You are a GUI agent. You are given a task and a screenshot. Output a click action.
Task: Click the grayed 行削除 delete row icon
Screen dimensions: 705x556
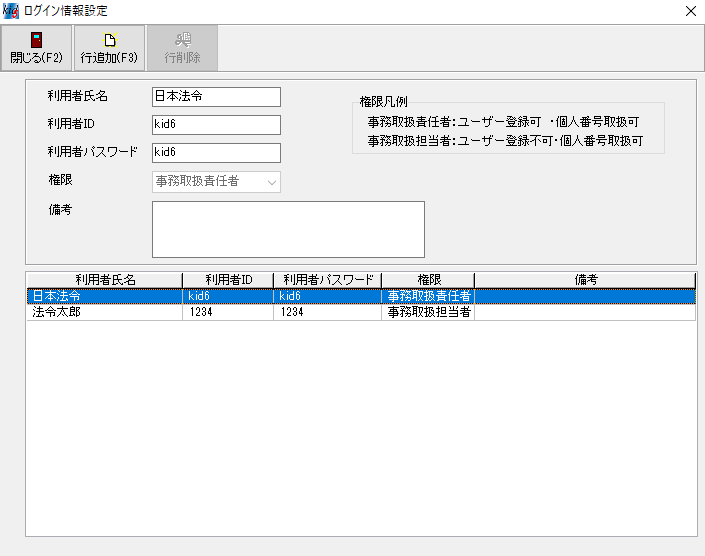(x=182, y=40)
